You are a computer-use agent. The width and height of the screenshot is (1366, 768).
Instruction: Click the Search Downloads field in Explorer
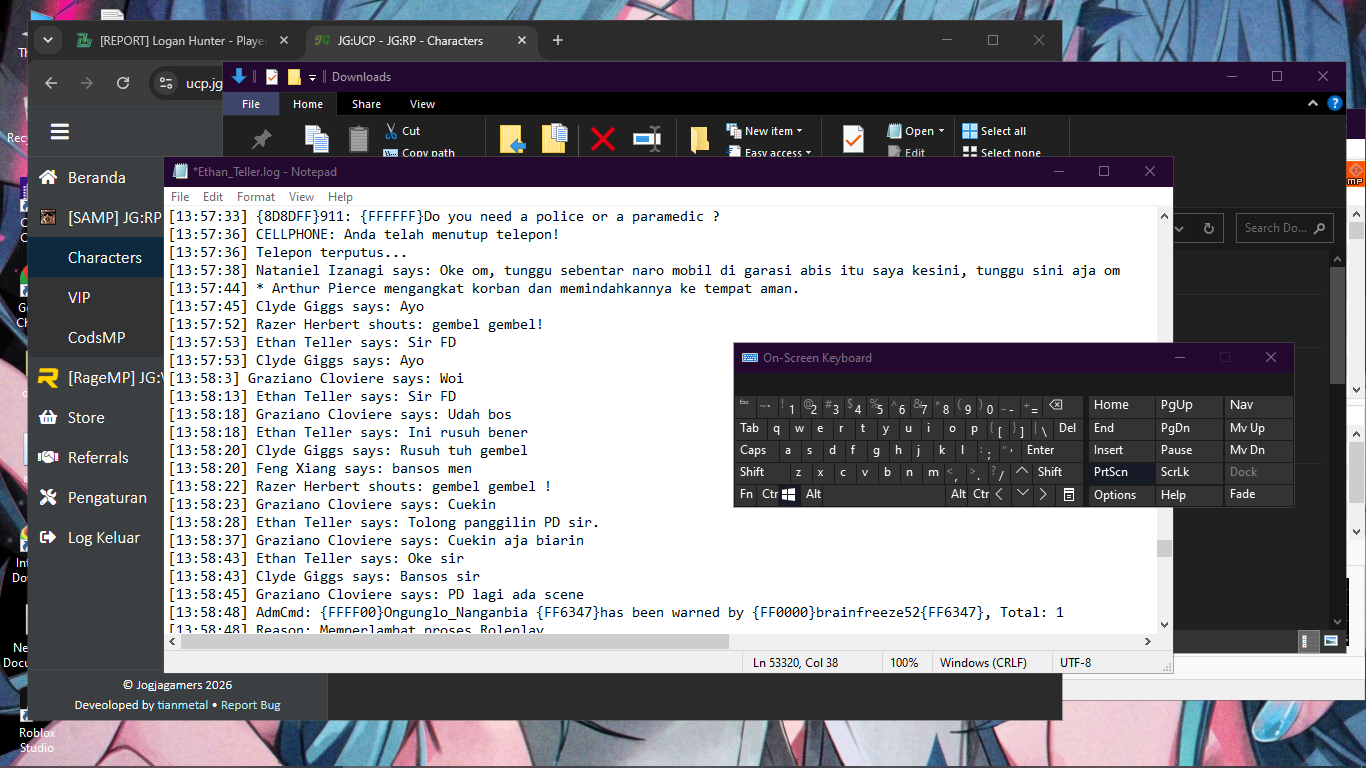(x=1285, y=228)
